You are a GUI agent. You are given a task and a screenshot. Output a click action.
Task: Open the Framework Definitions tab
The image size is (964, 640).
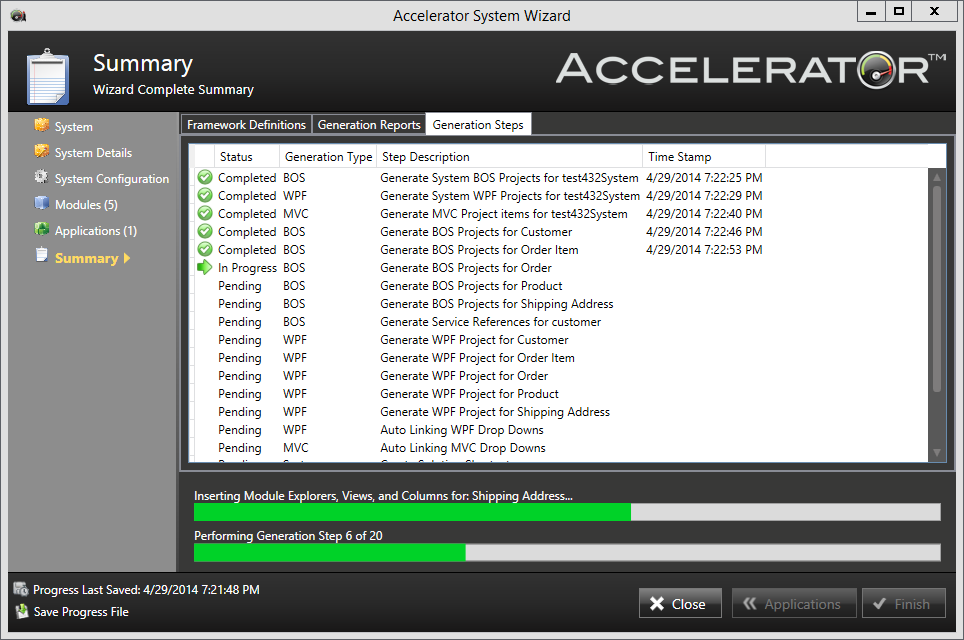tap(246, 125)
